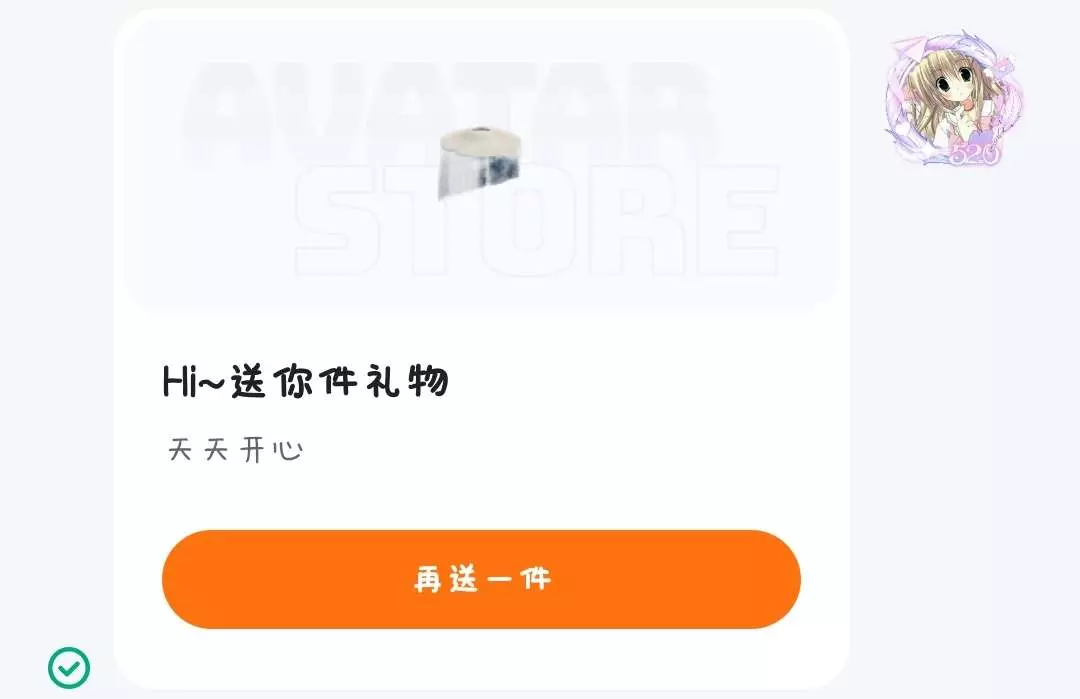This screenshot has height=699, width=1080.
Task: Click the 件 character on orange button
Action: (x=535, y=579)
